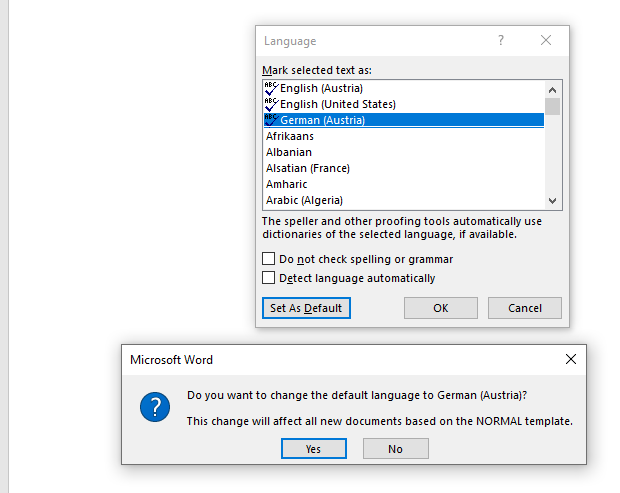620x493 pixels.
Task: Select Amharic in the language list
Action: [404, 184]
